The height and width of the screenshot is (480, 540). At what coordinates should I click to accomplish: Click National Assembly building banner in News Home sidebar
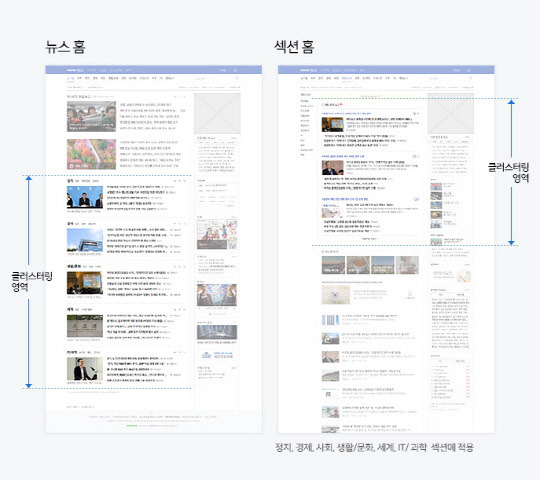tap(217, 355)
